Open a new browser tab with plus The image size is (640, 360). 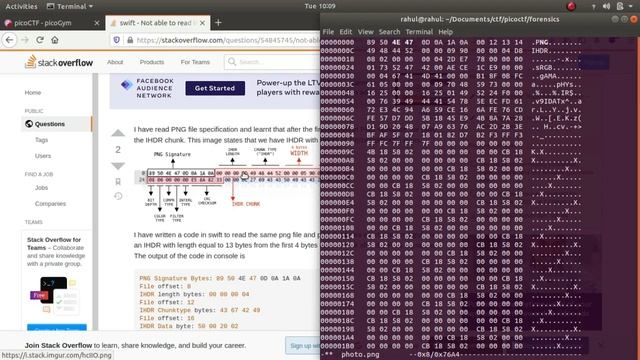tap(218, 23)
